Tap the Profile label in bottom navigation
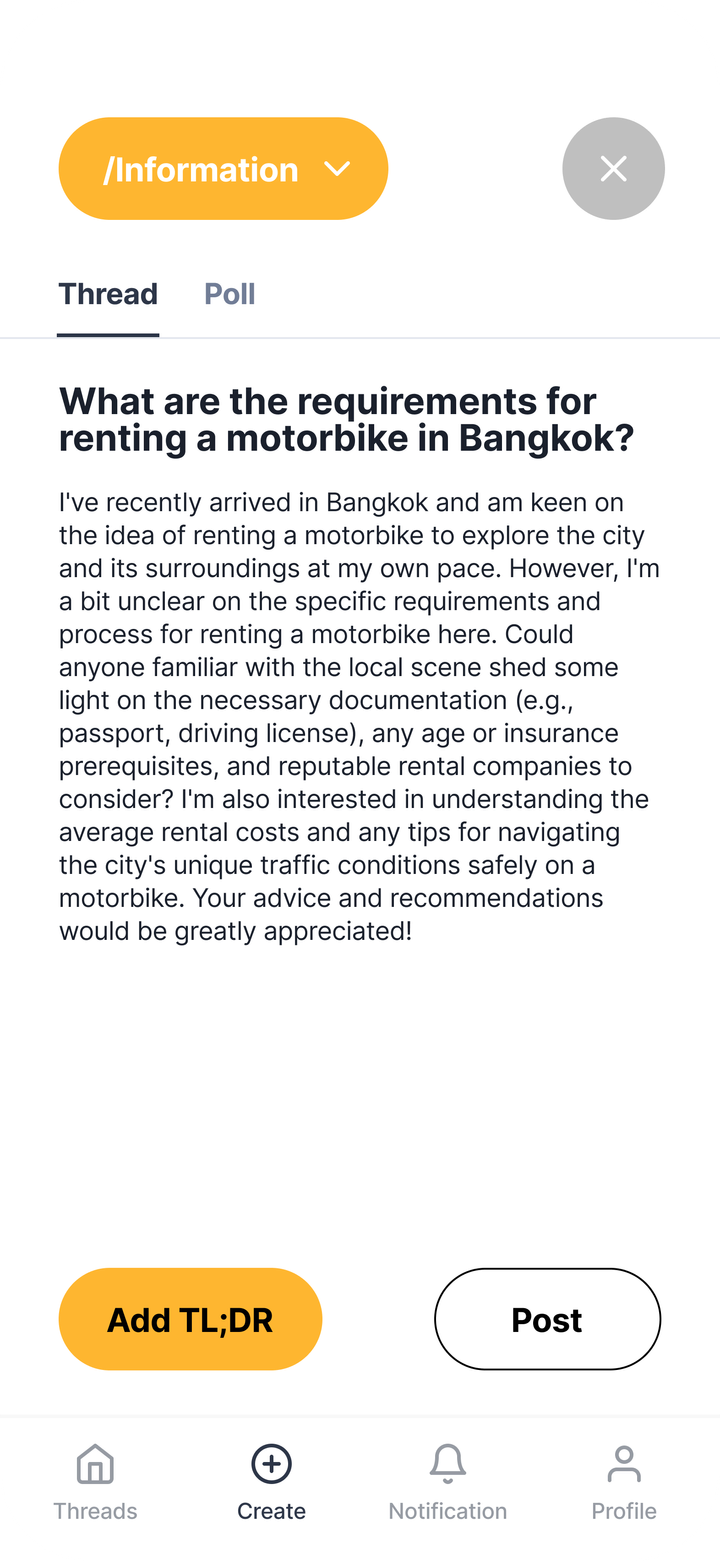Image resolution: width=720 pixels, height=1561 pixels. 624,1511
